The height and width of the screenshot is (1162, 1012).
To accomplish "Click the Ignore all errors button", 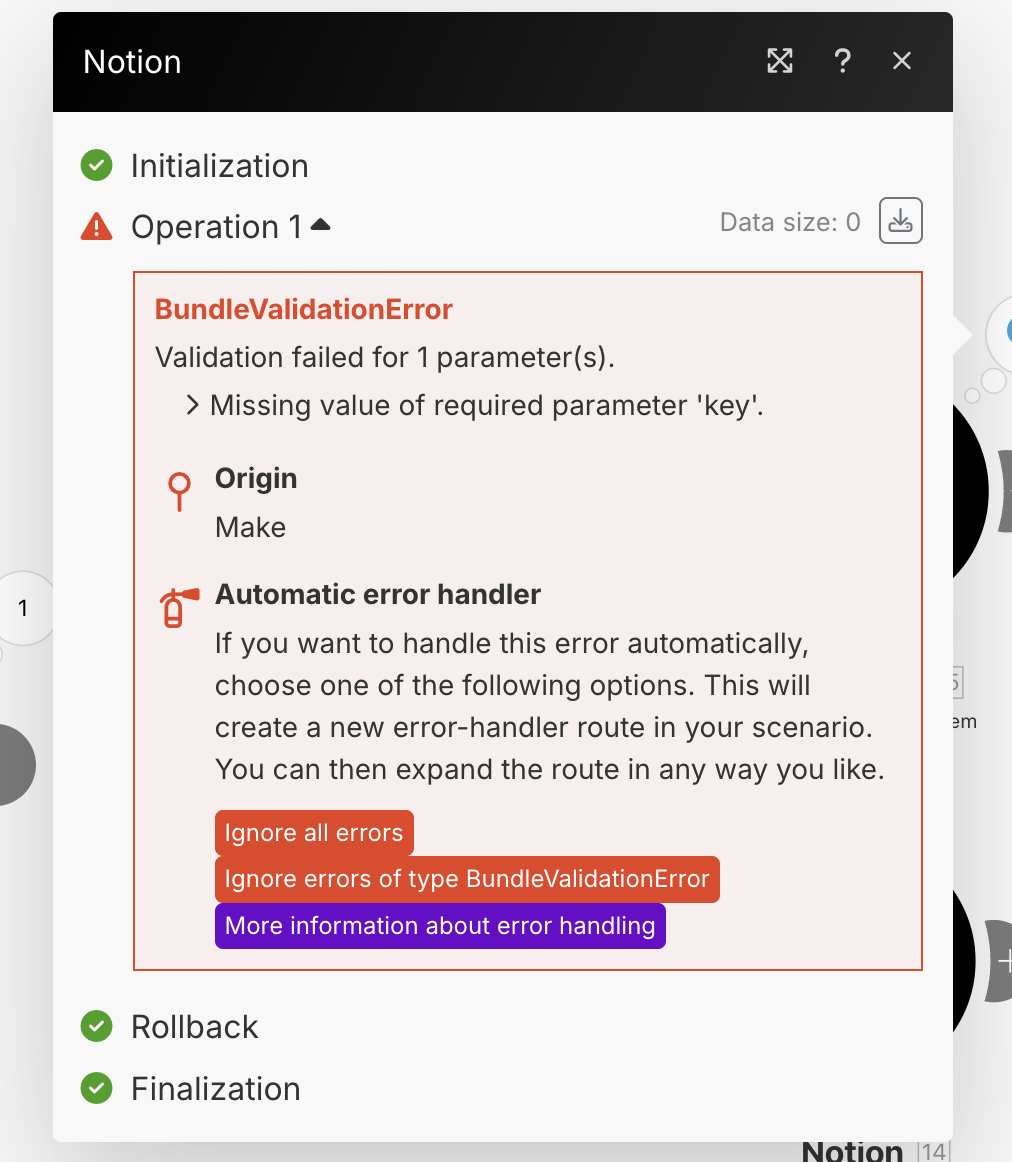I will coord(314,833).
